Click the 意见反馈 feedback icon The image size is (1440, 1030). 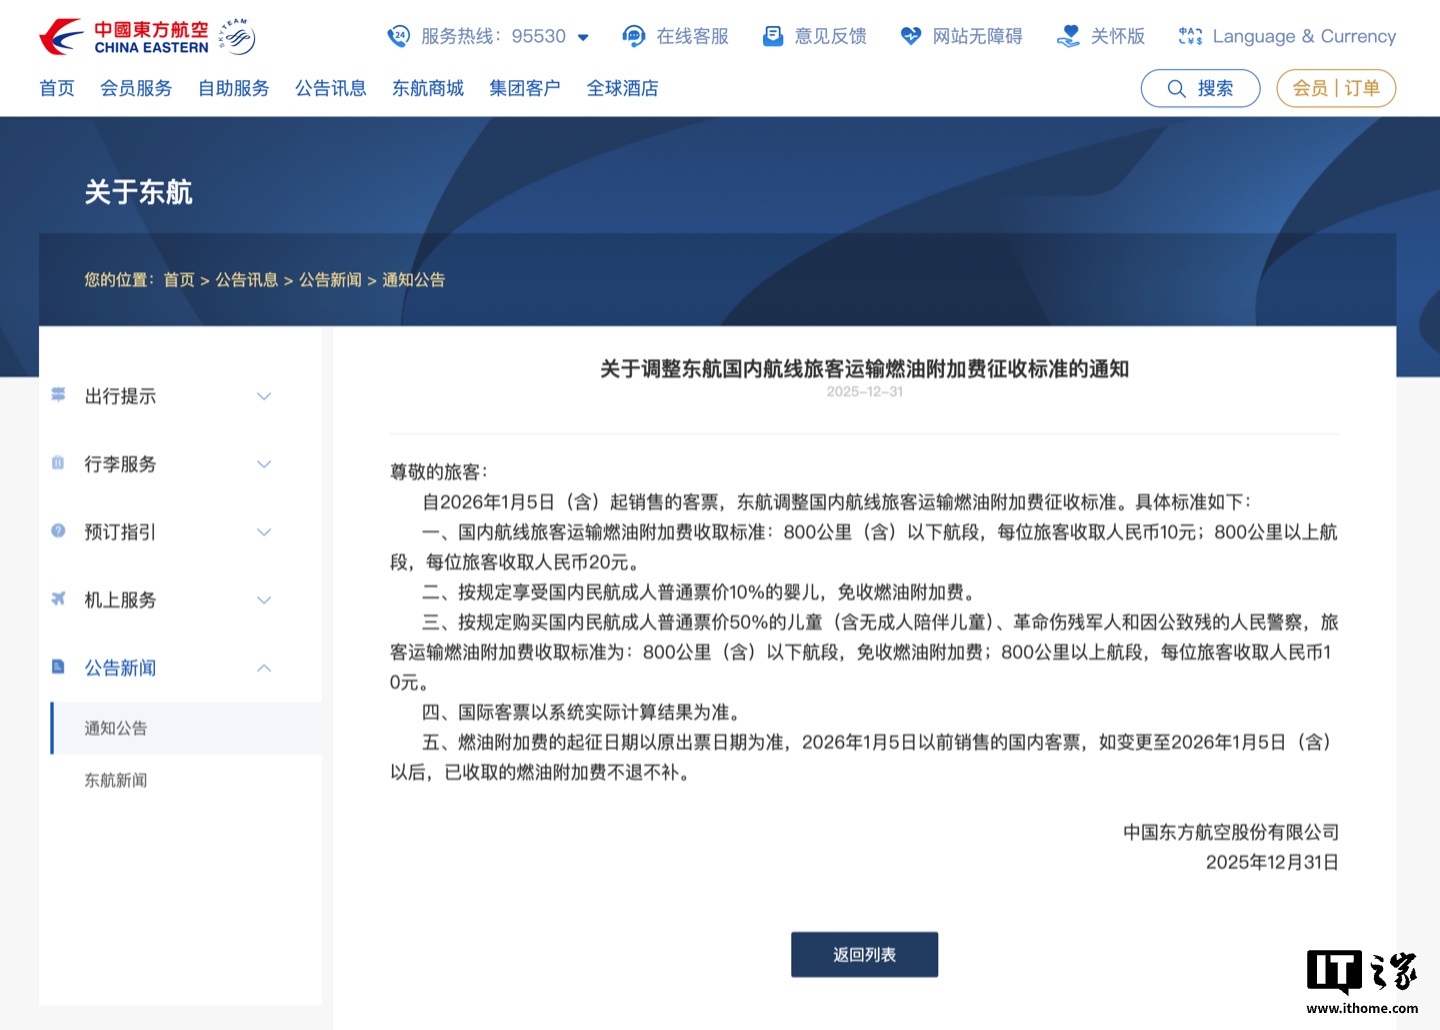773,35
